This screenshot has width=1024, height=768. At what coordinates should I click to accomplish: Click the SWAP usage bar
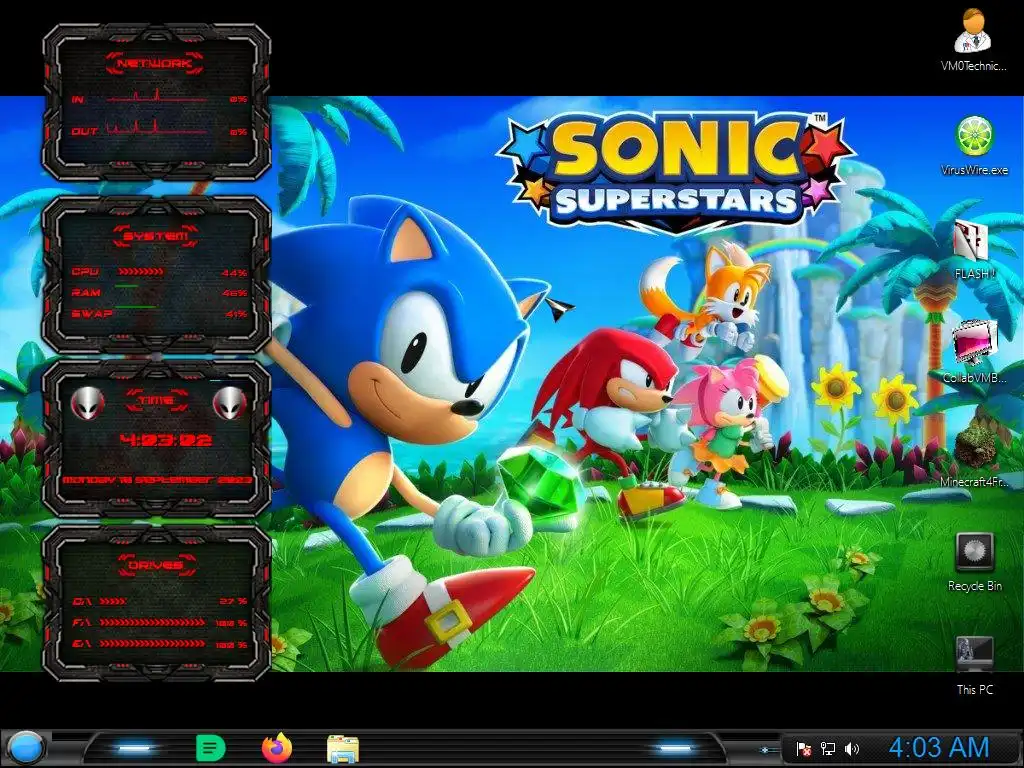tap(136, 306)
